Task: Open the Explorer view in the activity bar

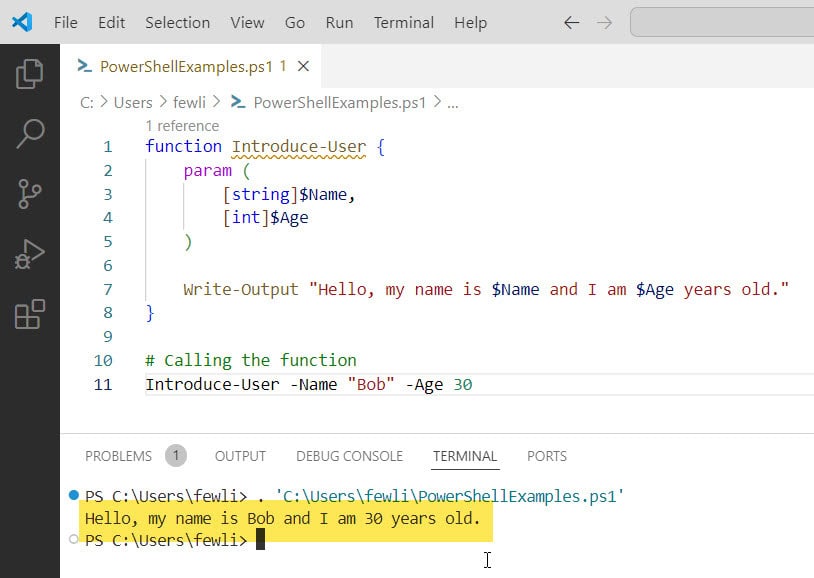Action: tap(29, 72)
